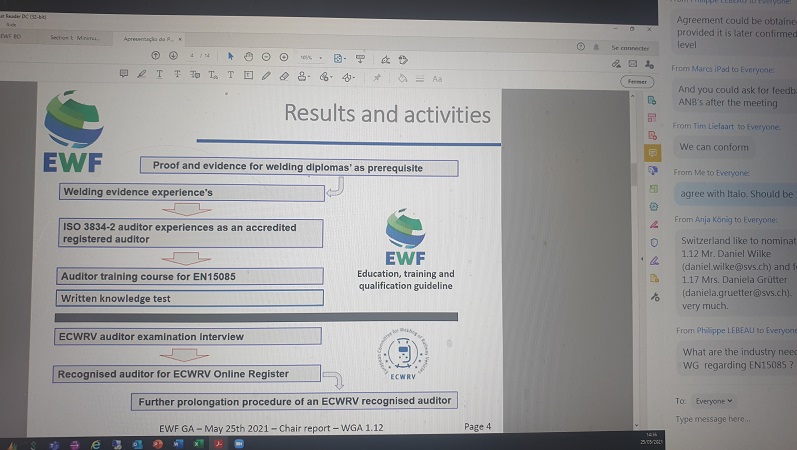797x450 pixels.
Task: Go to the previous page with the up arrow
Action: (x=156, y=55)
